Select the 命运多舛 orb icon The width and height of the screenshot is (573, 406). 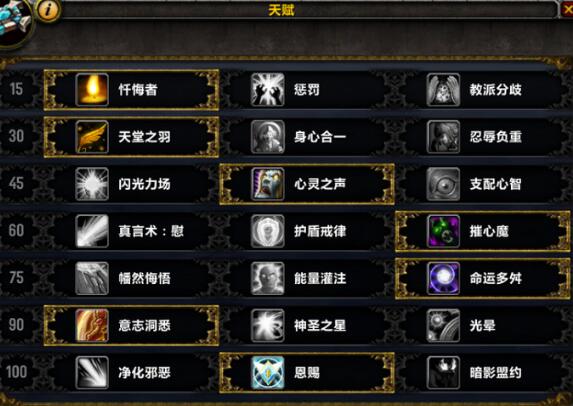[x=443, y=278]
